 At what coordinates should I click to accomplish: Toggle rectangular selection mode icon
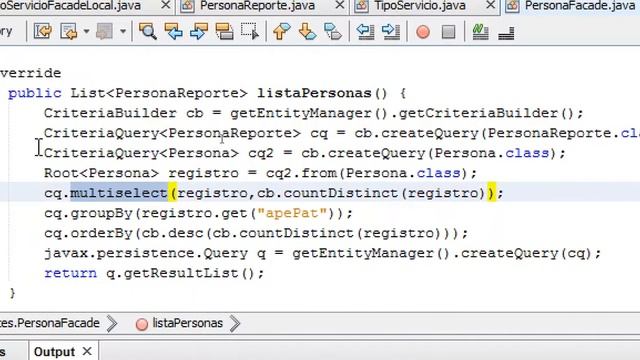250,31
